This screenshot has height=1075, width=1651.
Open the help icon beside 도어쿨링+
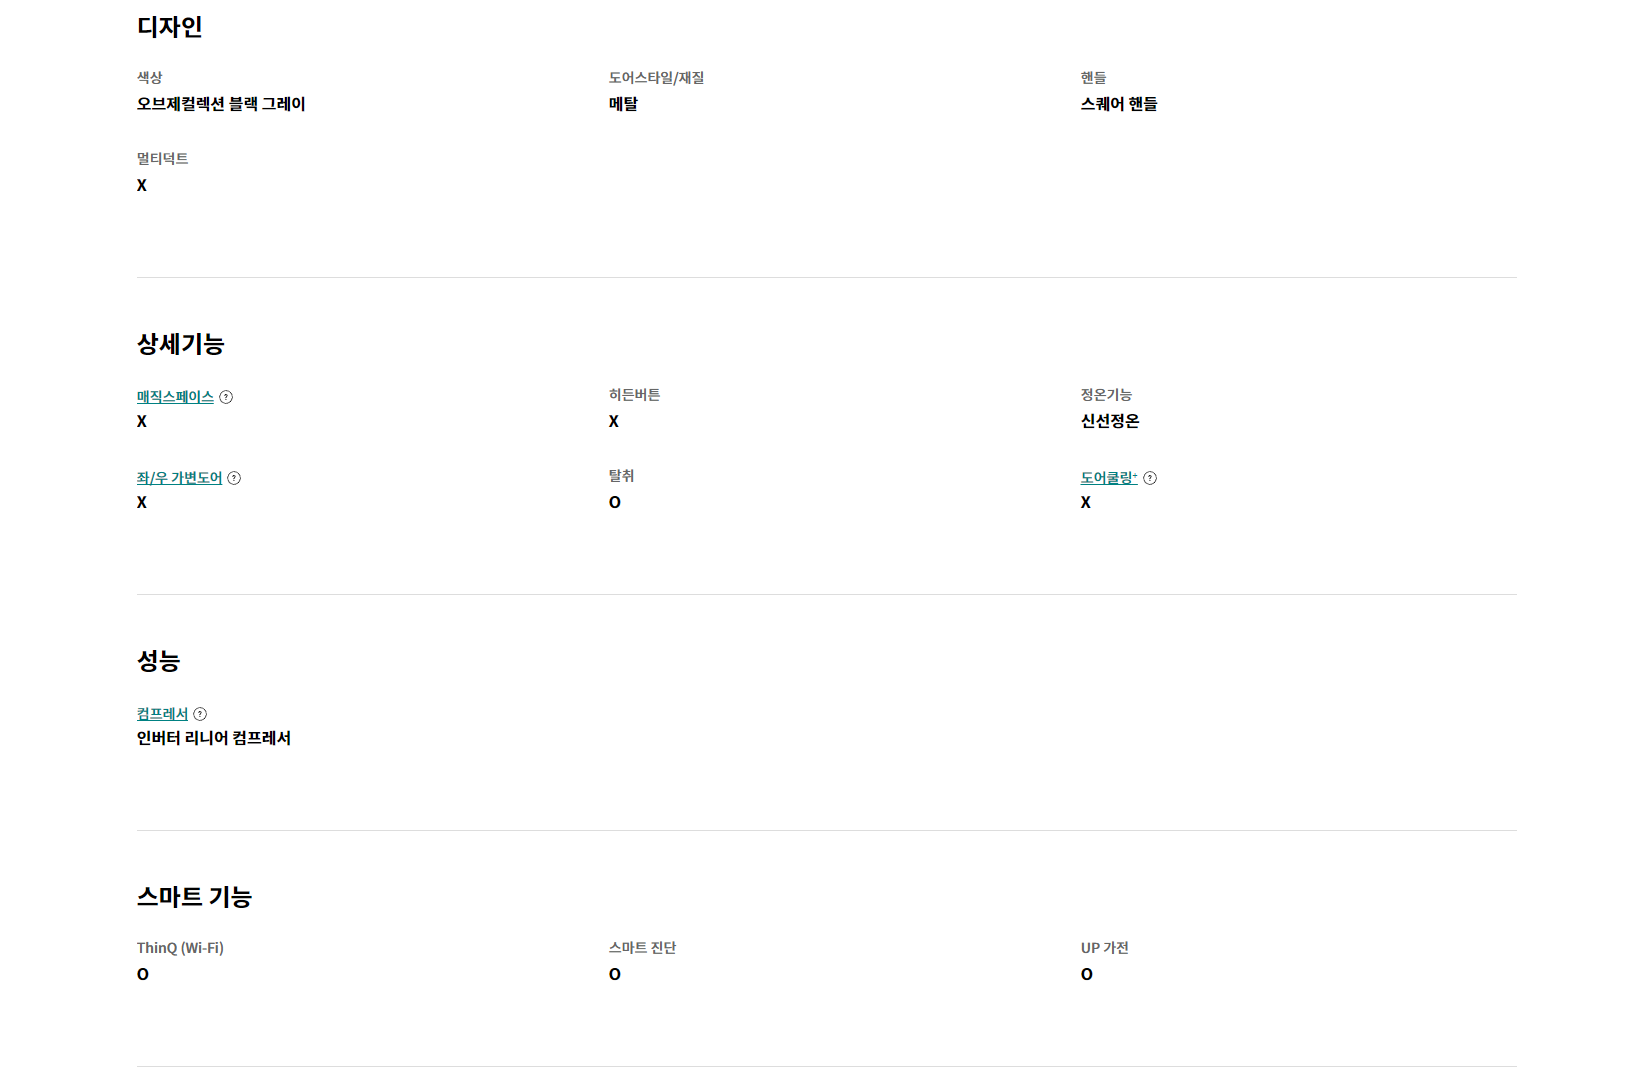click(1150, 478)
